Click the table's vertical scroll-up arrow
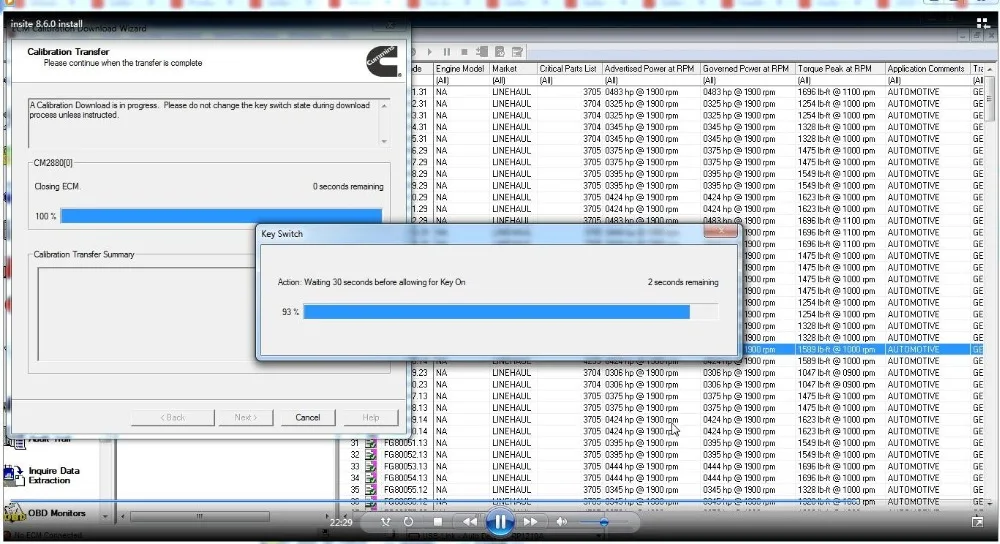This screenshot has height=544, width=1000. pyautogui.click(x=990, y=69)
